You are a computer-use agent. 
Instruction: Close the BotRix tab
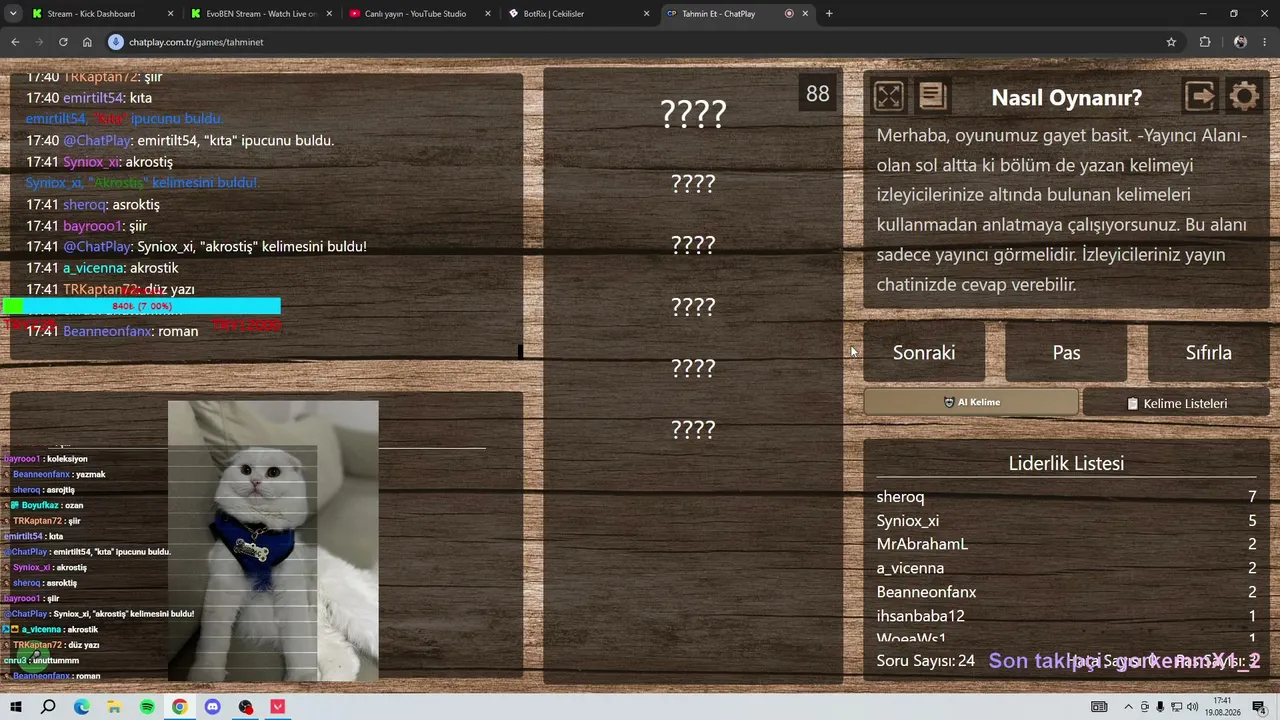point(646,14)
